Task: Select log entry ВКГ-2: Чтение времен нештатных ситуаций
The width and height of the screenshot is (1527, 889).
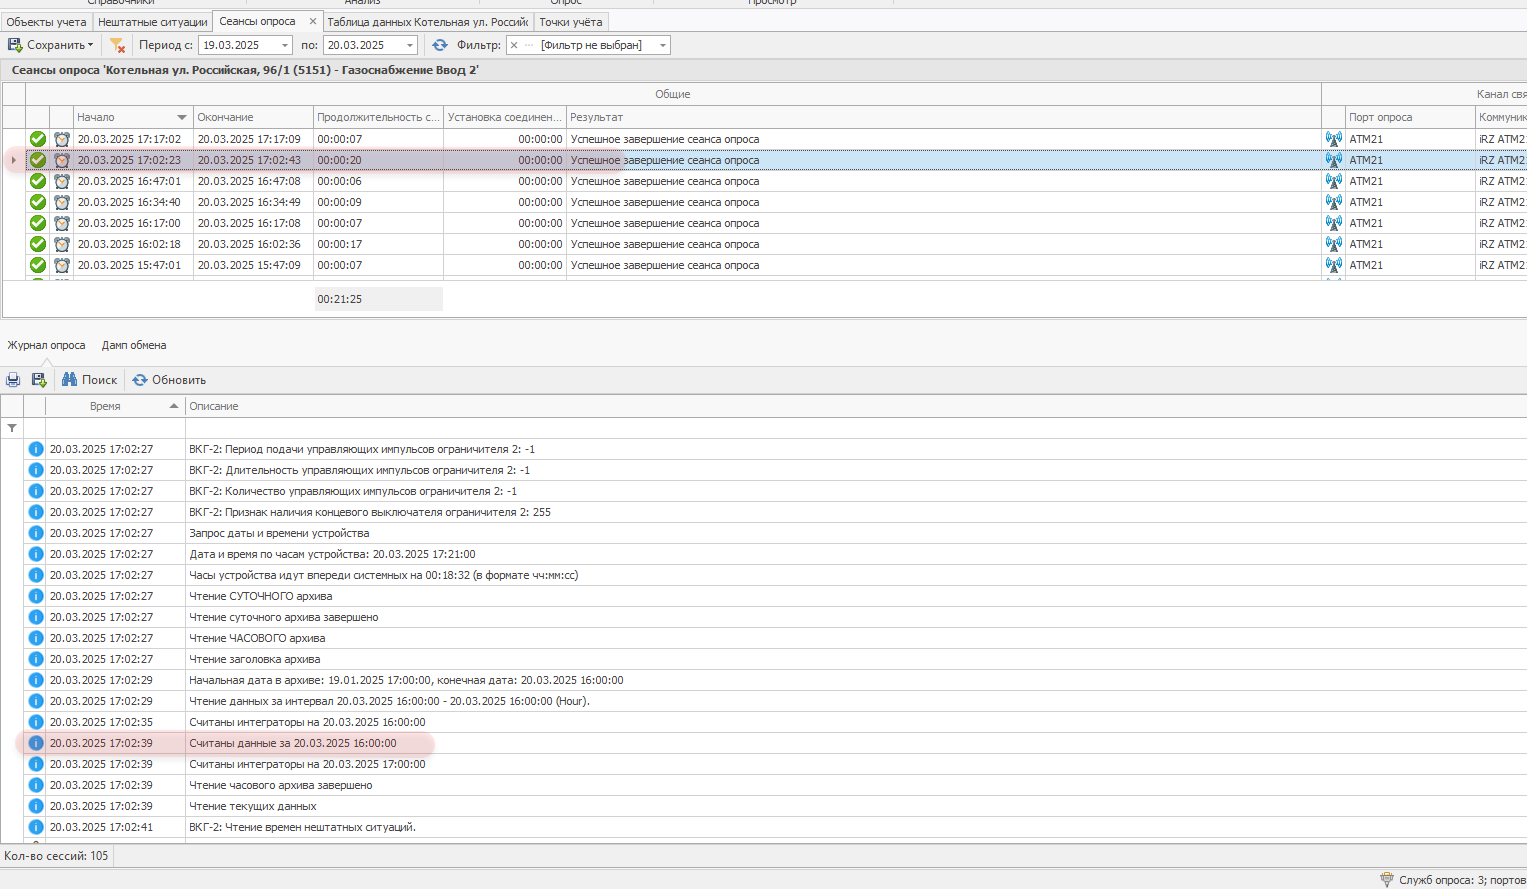Action: (763, 827)
